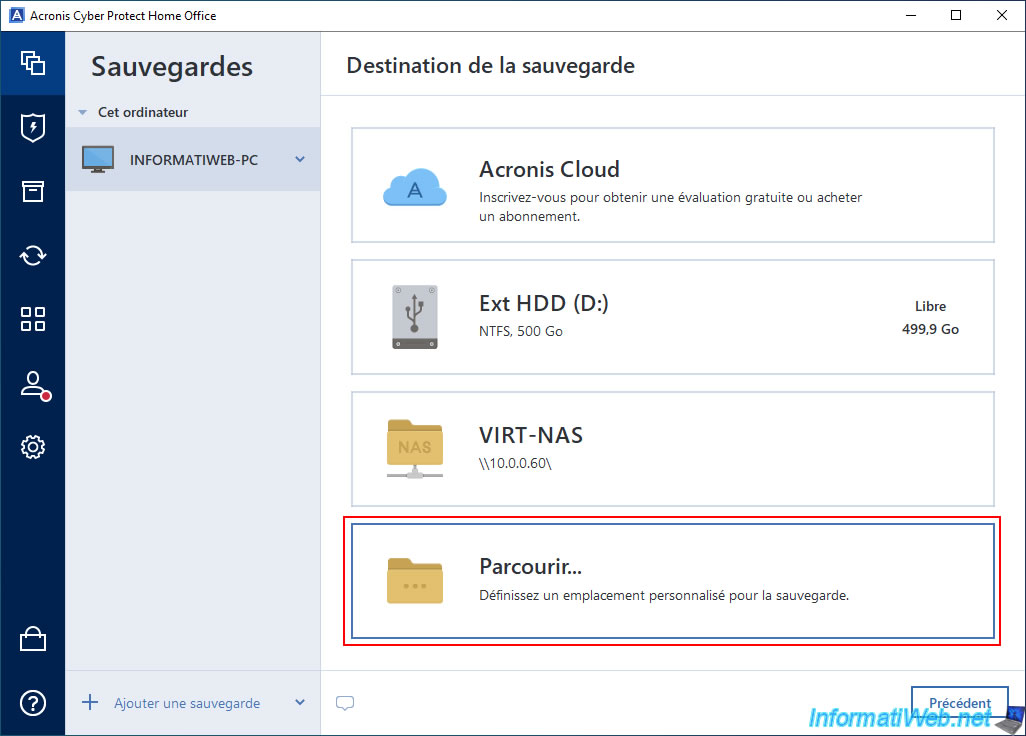Click the Parcourir folder icon

[415, 580]
